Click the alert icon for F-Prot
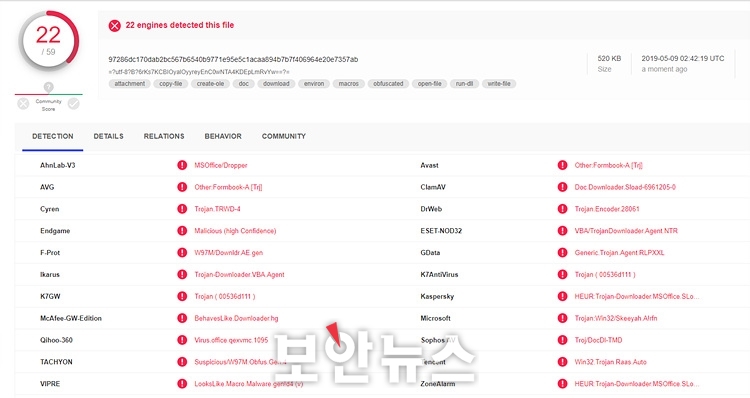Screen dimensions: 750x398 click(182, 253)
